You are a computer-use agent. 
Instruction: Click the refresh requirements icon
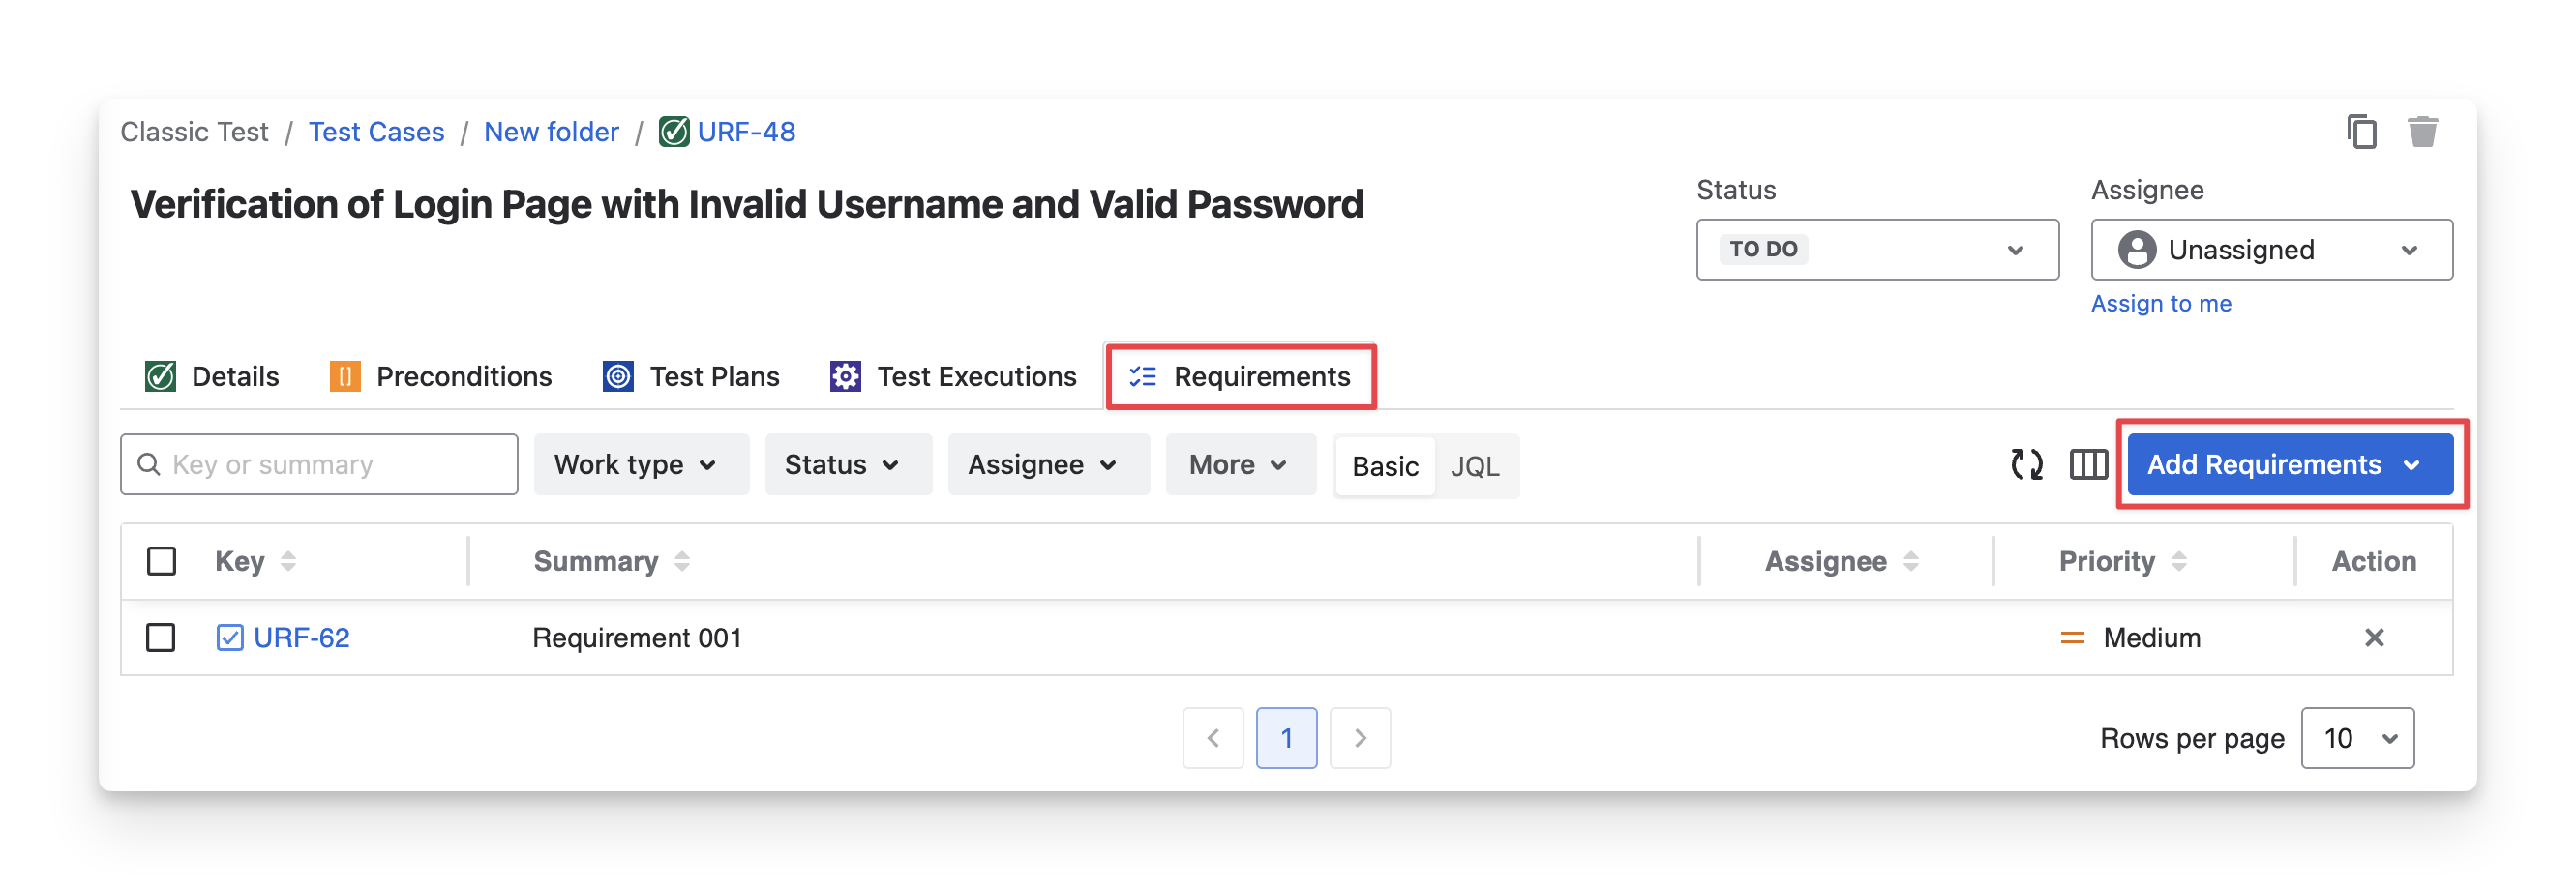pyautogui.click(x=2026, y=464)
